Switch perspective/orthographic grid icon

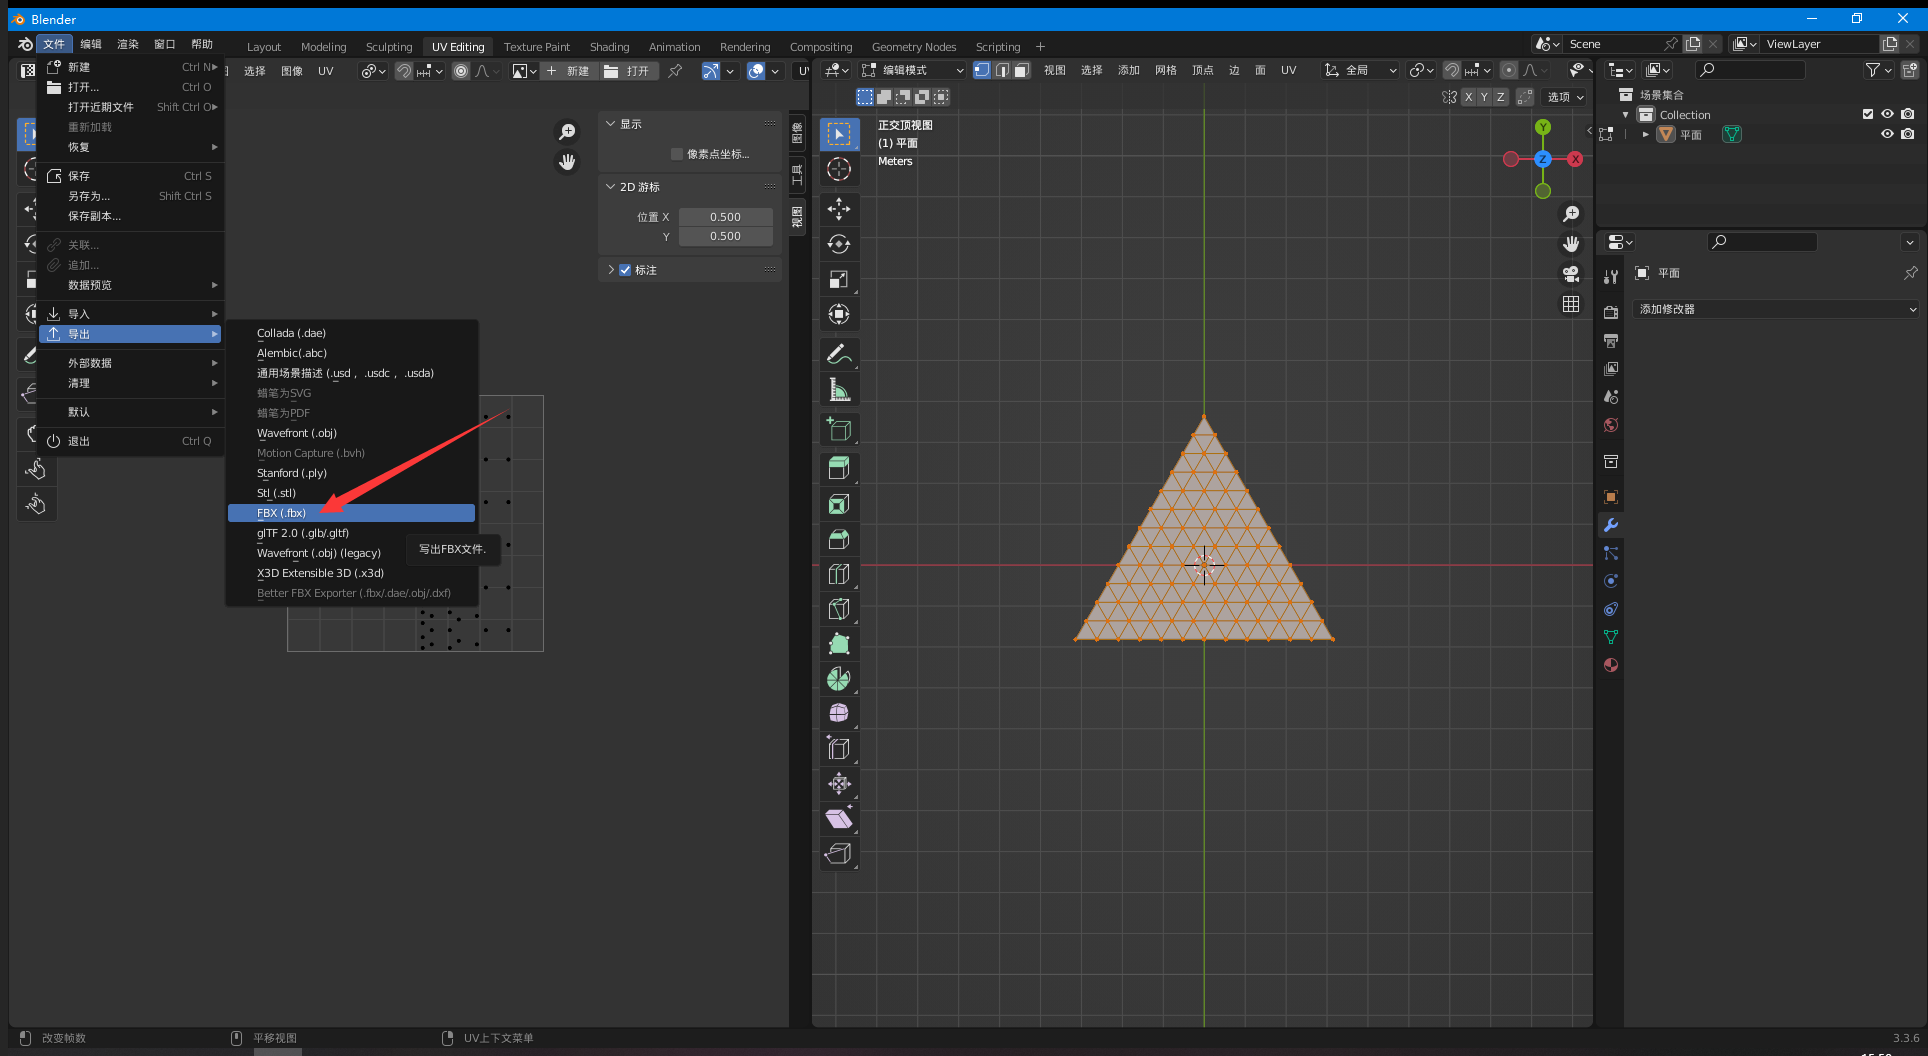click(1571, 304)
